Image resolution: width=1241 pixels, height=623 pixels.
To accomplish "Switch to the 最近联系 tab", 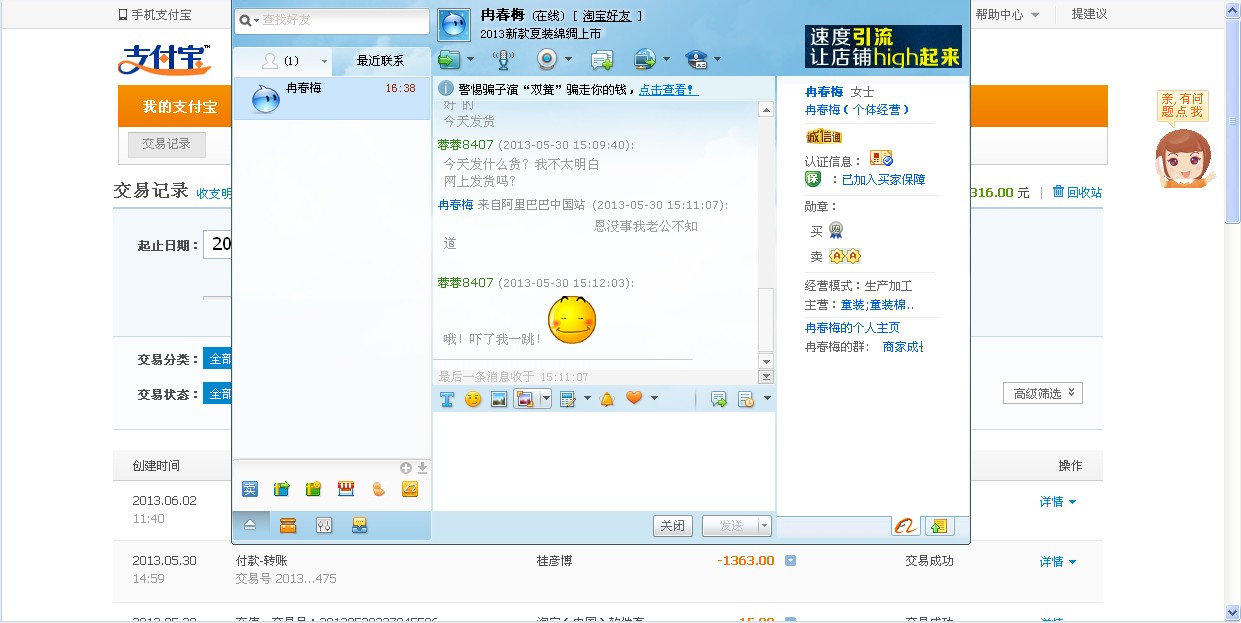I will tap(381, 61).
